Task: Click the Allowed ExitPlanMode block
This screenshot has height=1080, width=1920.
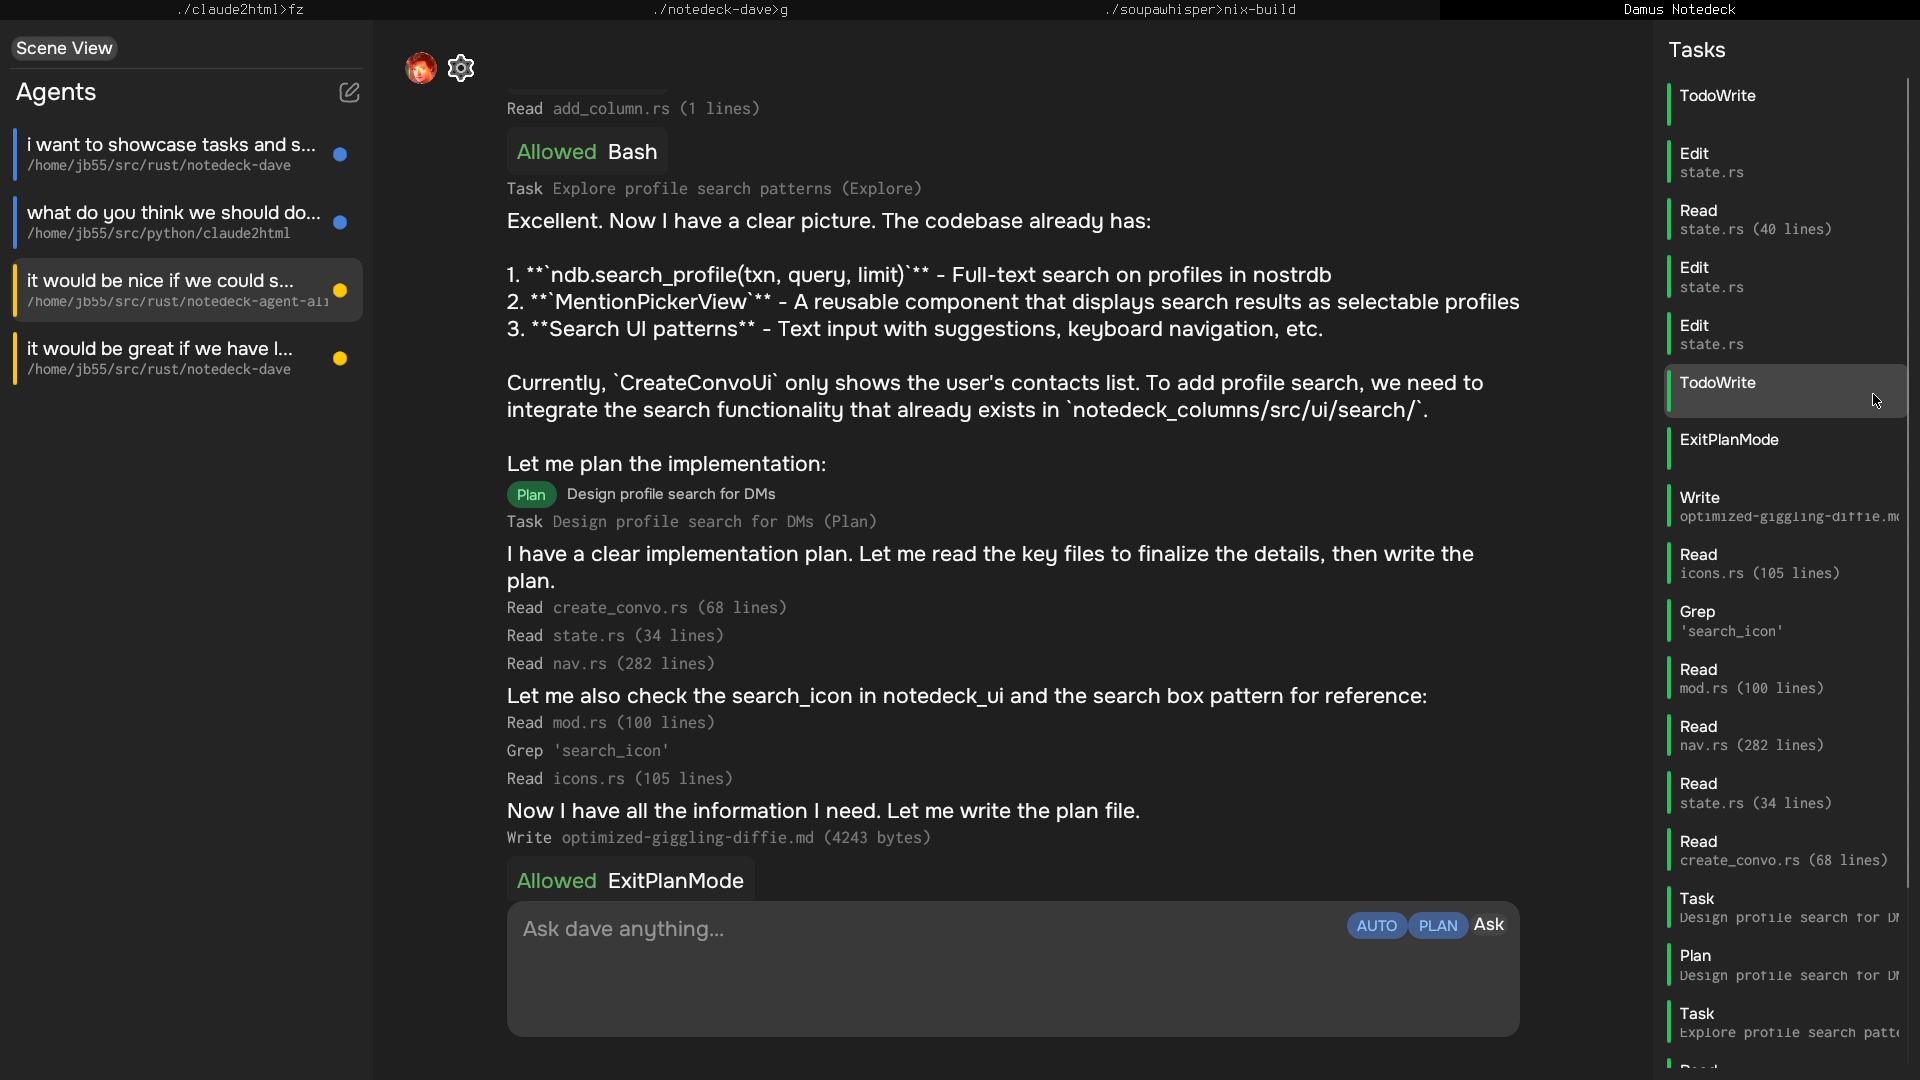Action: point(630,881)
